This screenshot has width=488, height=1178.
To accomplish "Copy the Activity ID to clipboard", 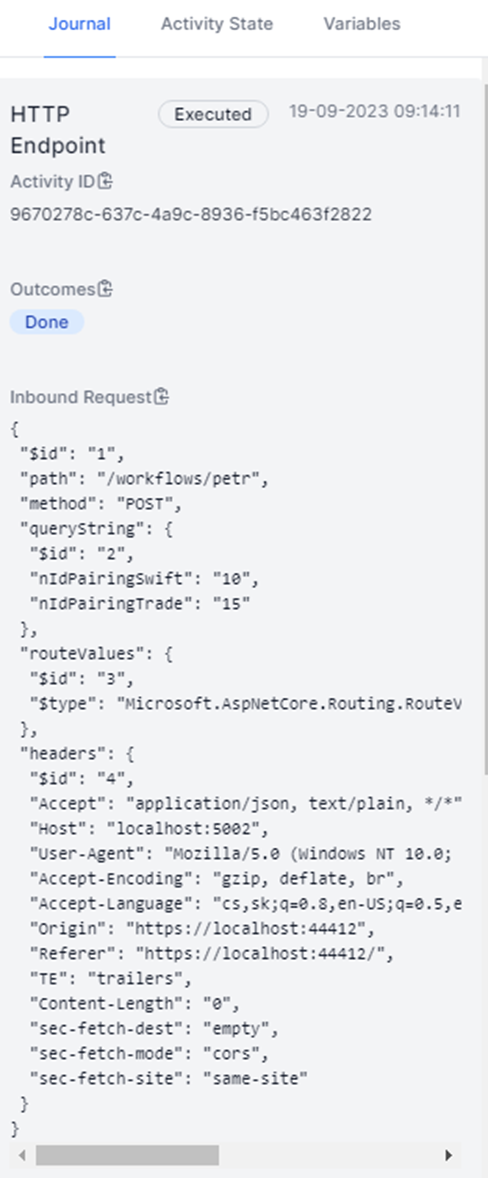I will pos(105,181).
